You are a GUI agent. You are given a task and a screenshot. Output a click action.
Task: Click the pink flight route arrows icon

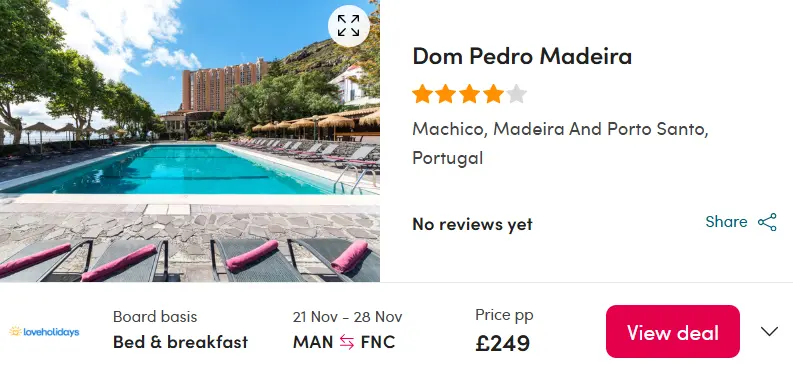(x=347, y=342)
